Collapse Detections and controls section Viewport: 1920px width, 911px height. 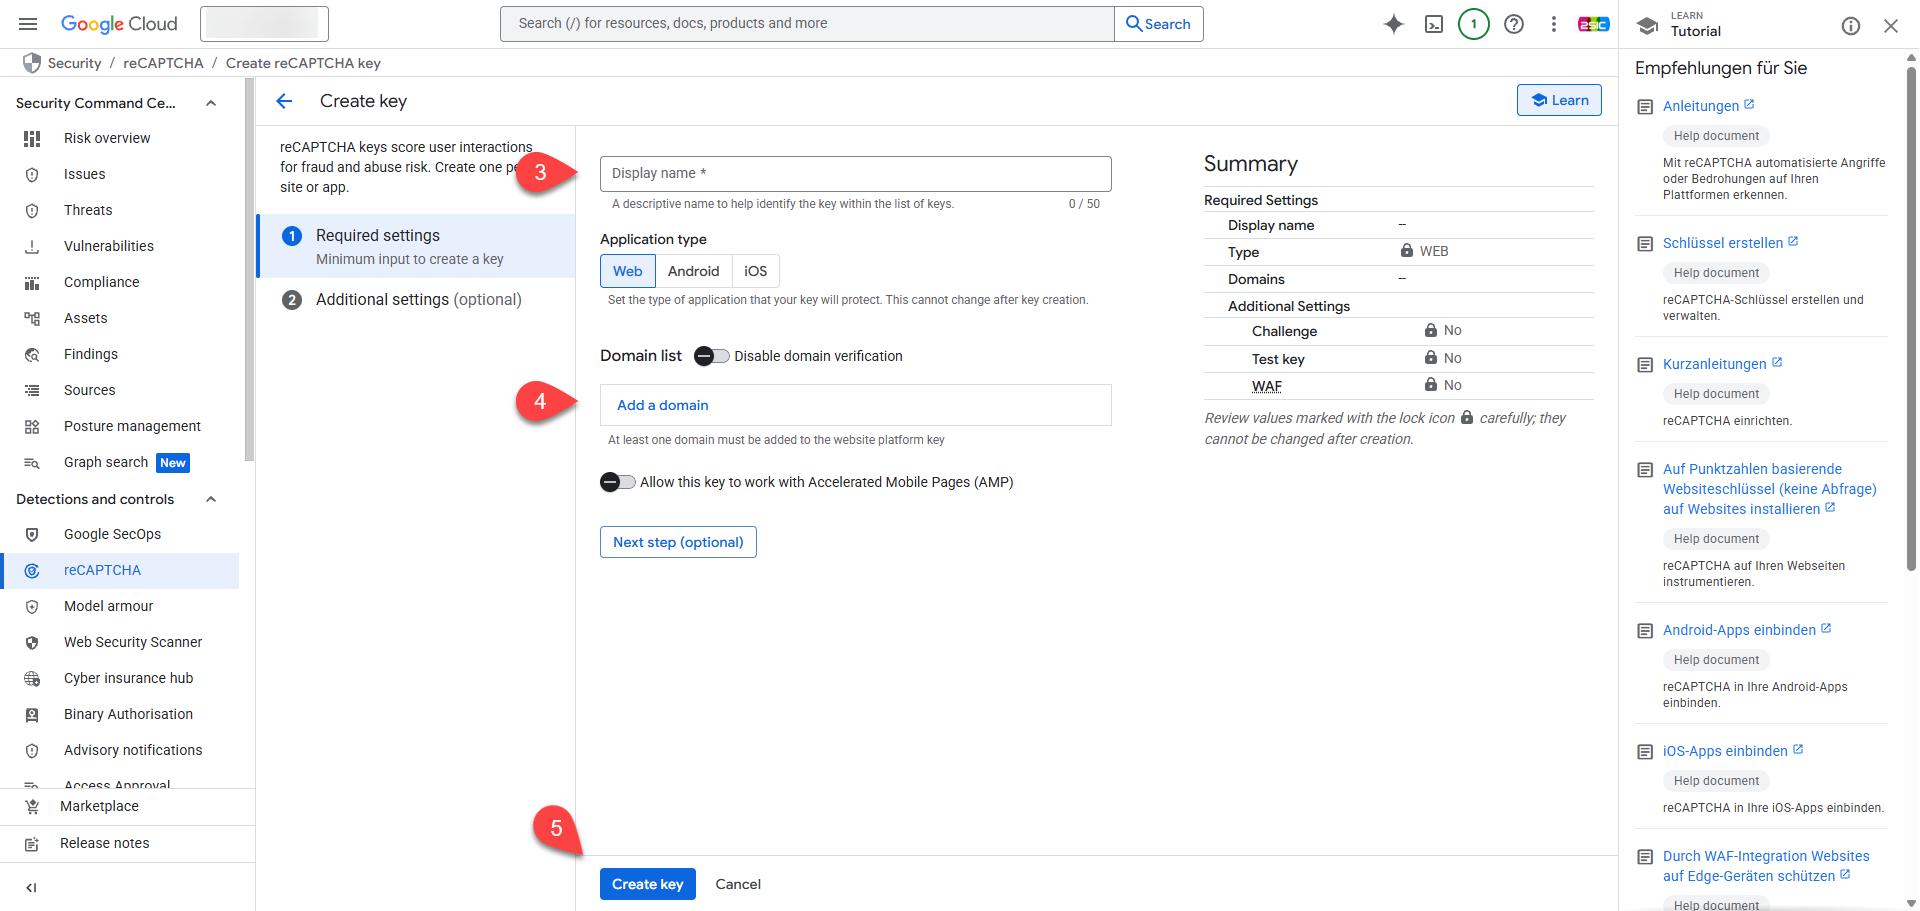point(211,499)
